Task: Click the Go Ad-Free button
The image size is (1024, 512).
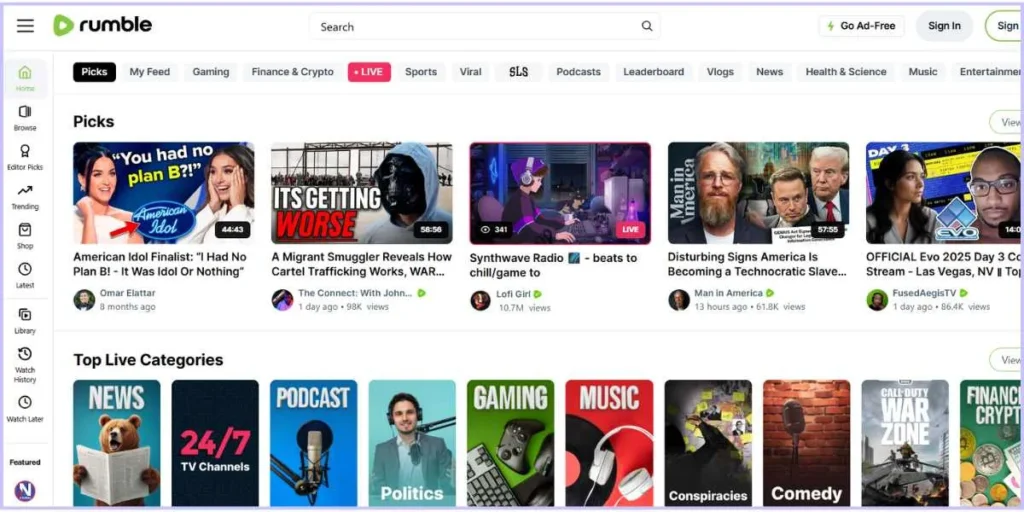Action: tap(860, 26)
